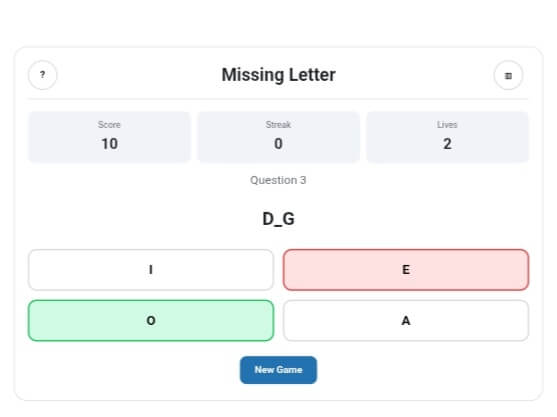This screenshot has height=417, width=557.
Task: Click the Score label text
Action: coord(109,125)
